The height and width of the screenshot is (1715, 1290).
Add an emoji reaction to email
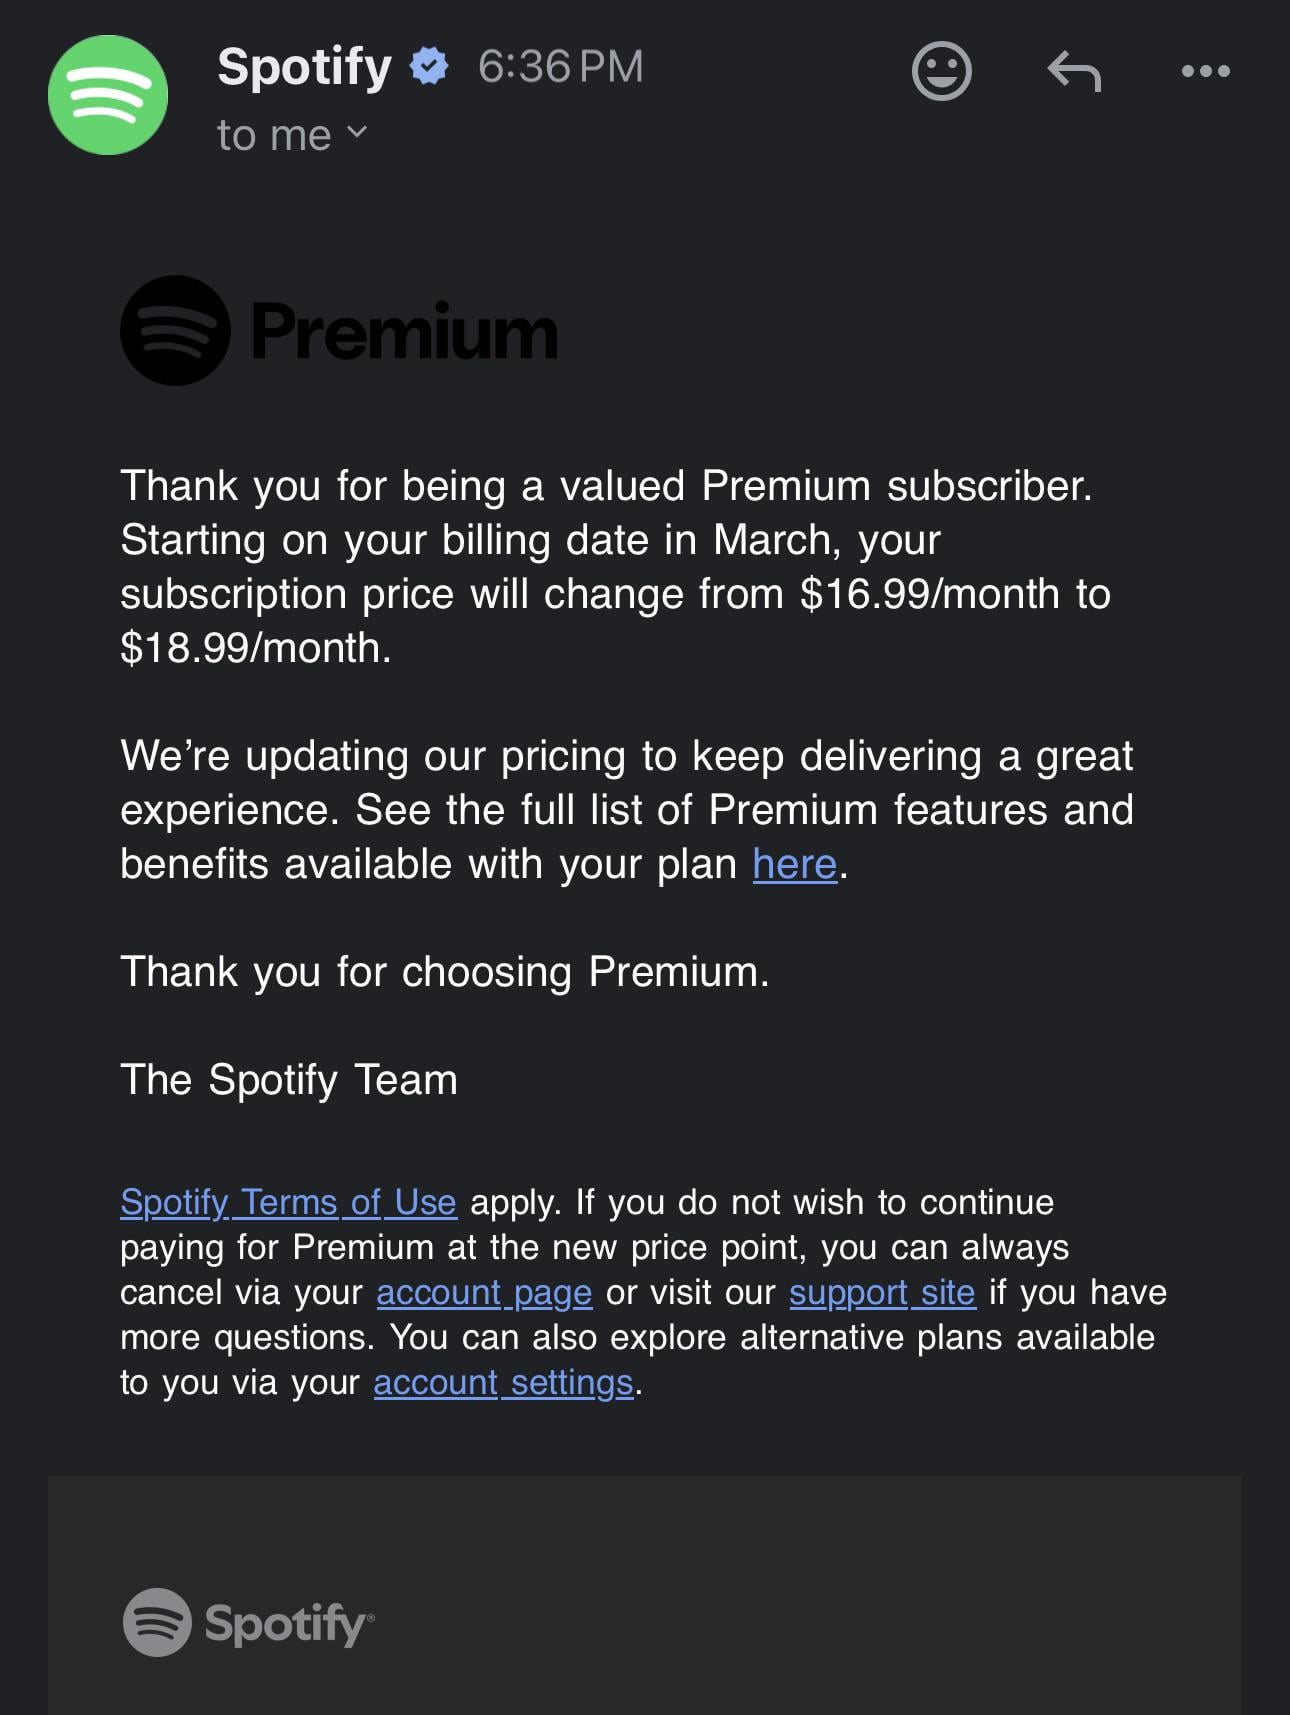pyautogui.click(x=941, y=71)
